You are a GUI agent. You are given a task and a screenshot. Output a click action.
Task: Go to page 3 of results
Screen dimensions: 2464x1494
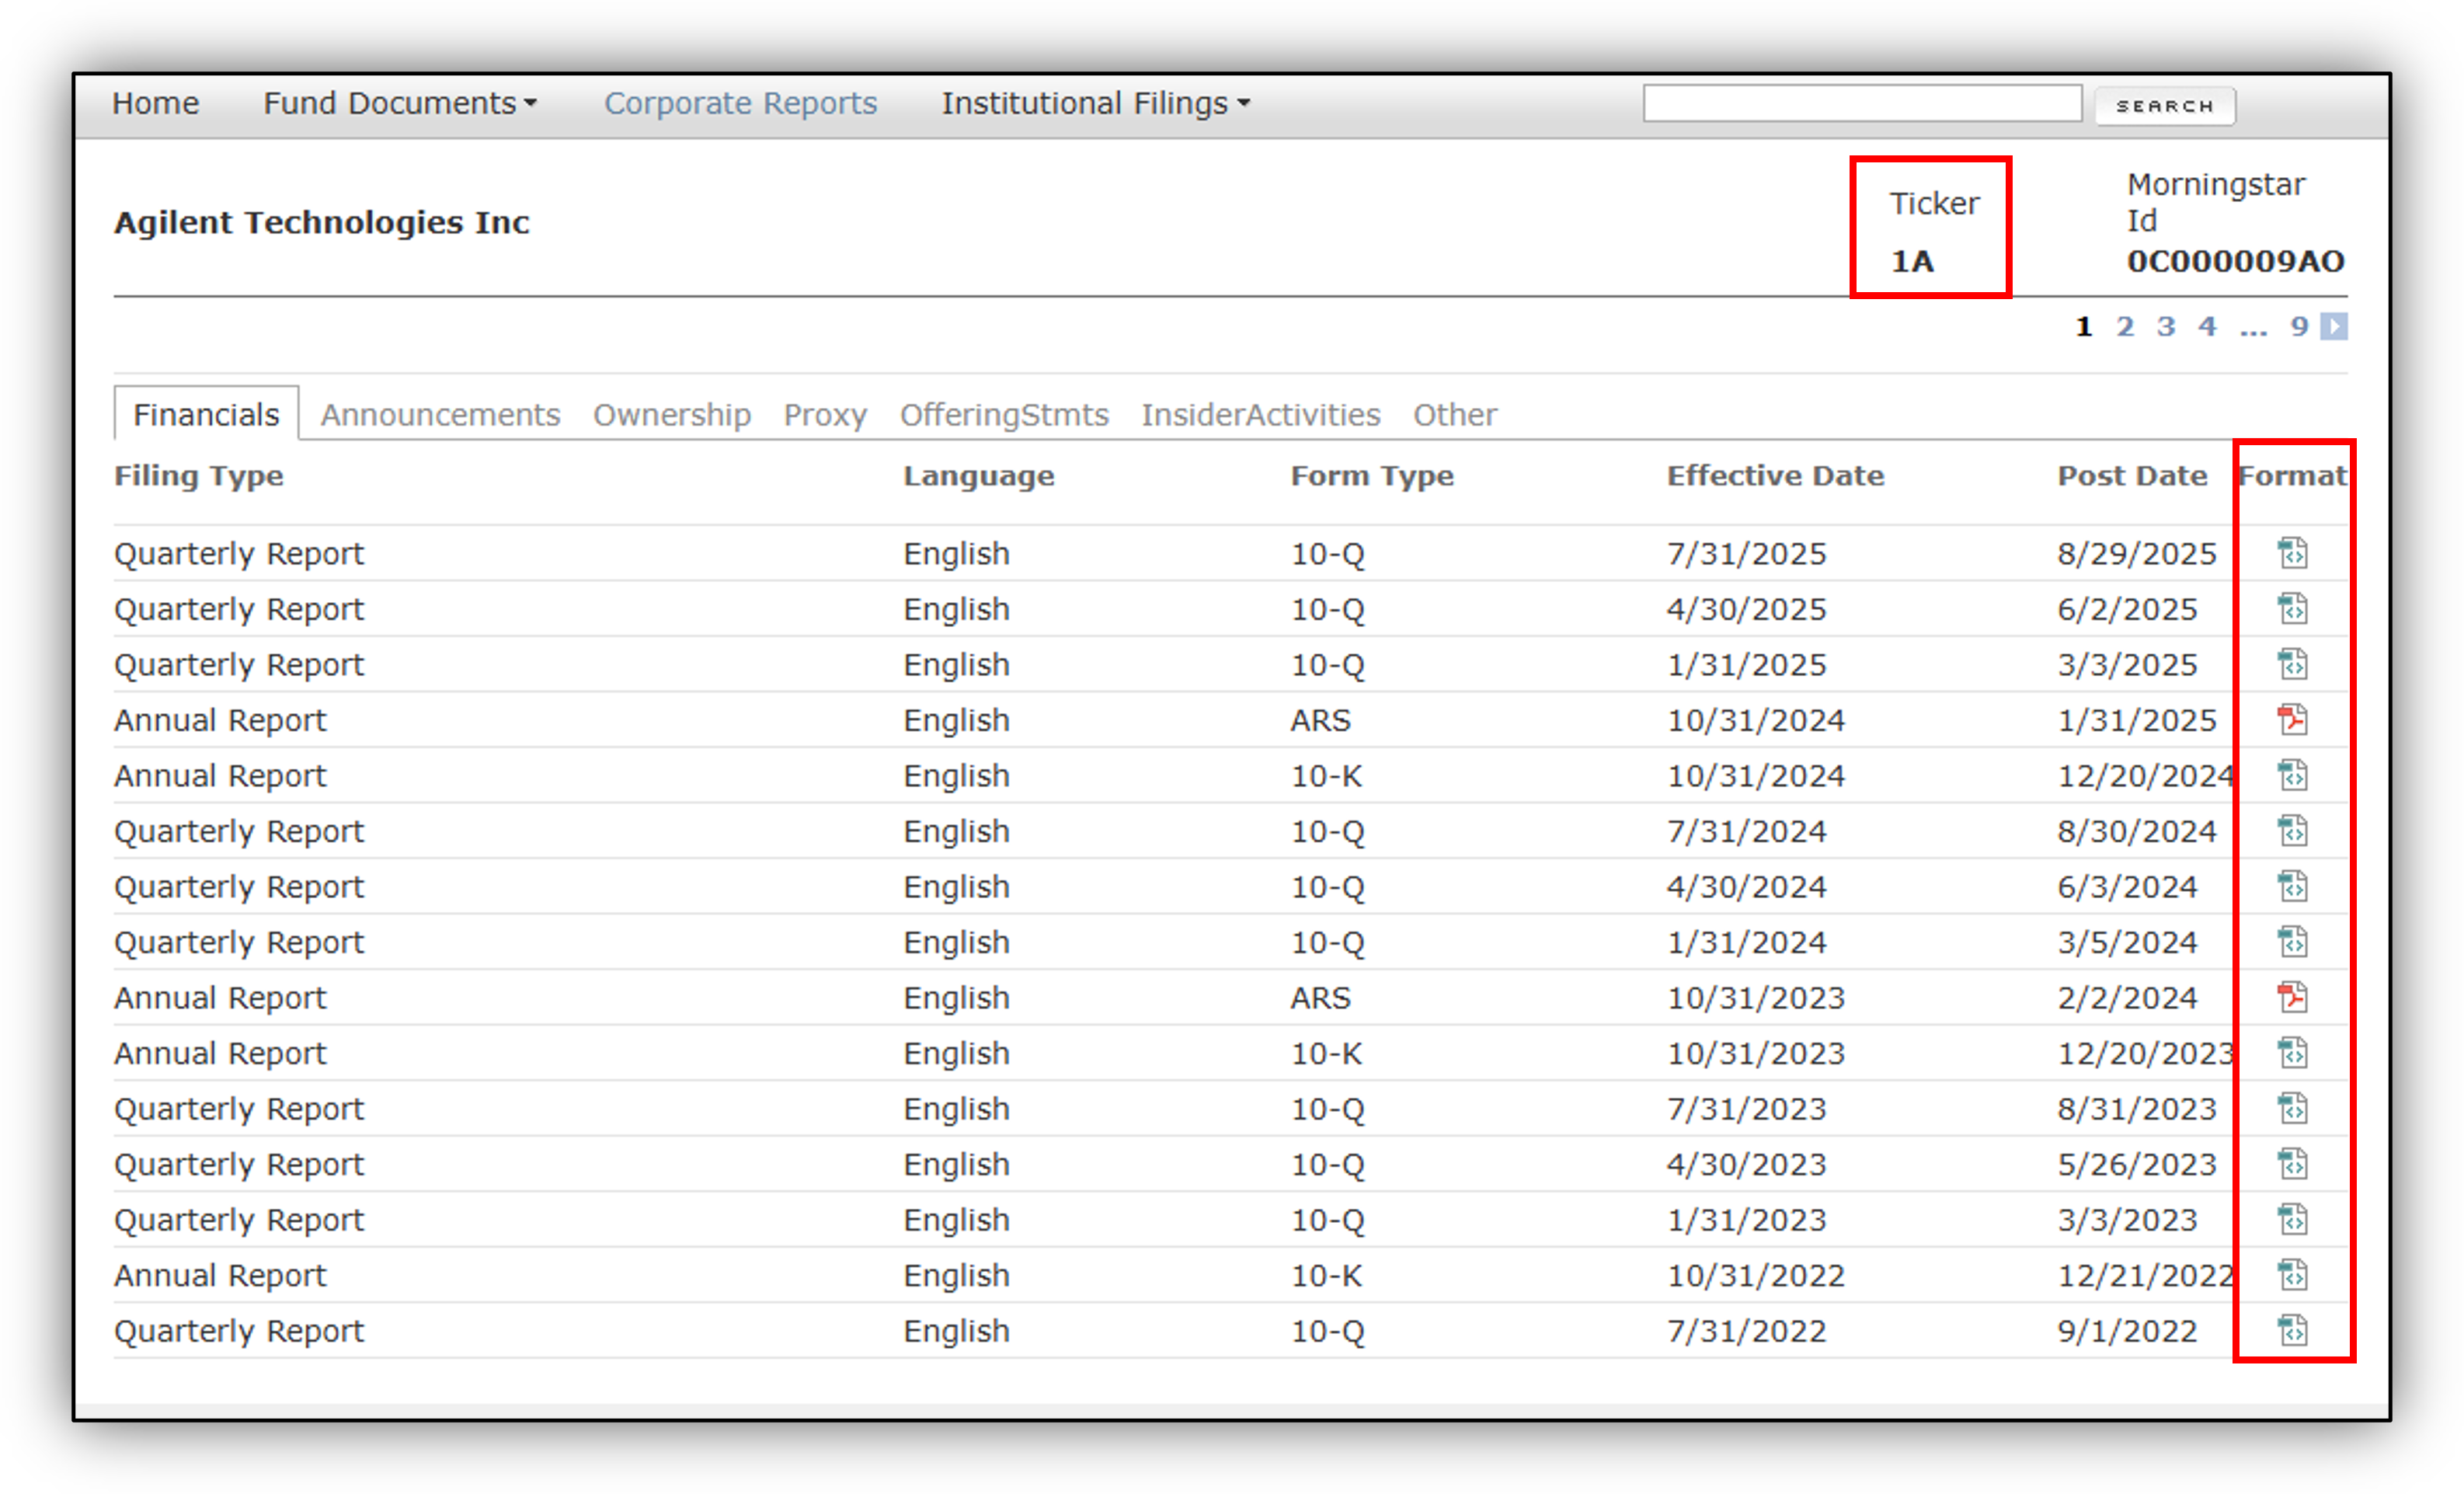pos(2166,326)
